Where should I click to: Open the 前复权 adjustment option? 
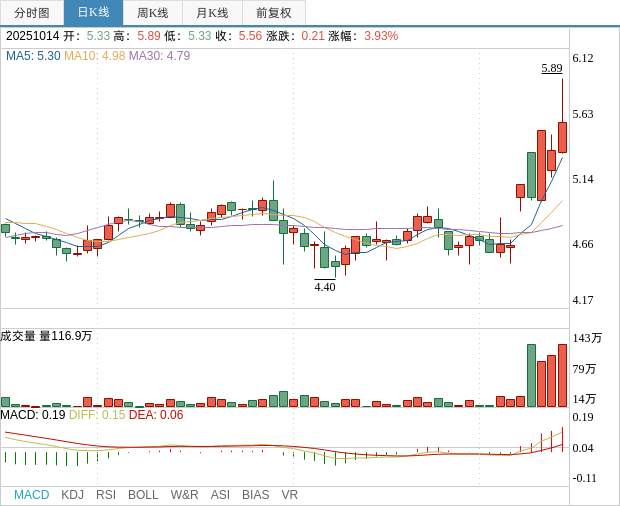(273, 13)
